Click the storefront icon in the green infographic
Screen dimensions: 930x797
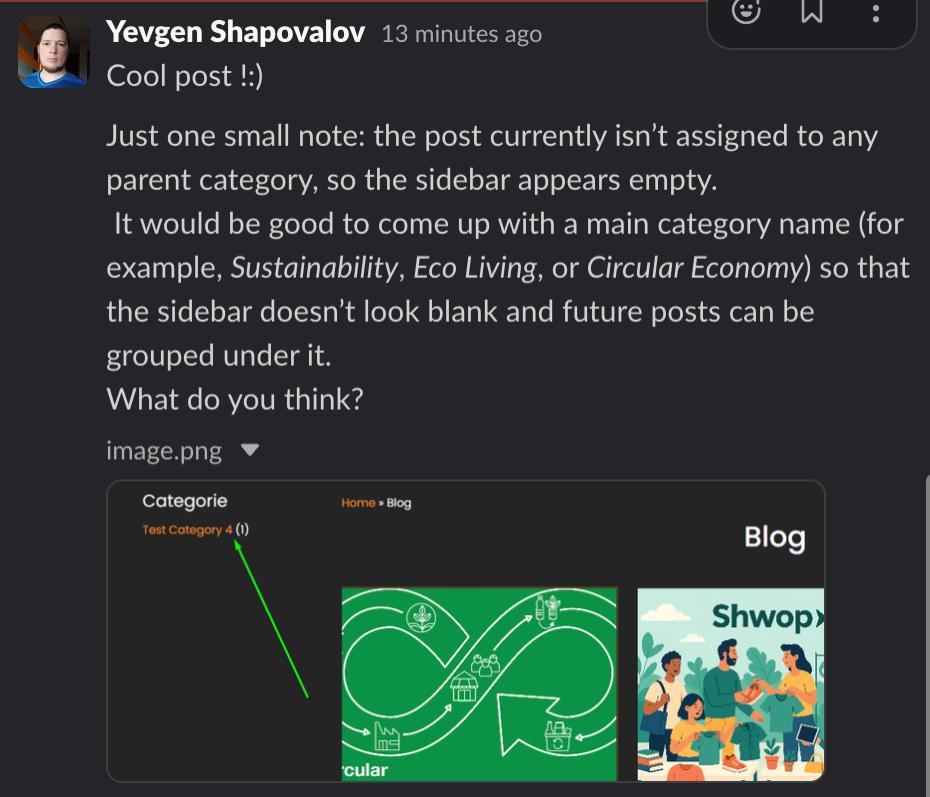(x=463, y=689)
